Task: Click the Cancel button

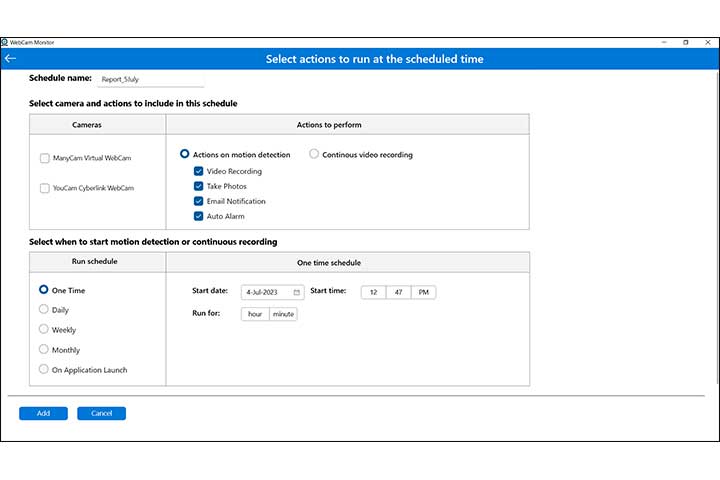Action: pyautogui.click(x=101, y=413)
